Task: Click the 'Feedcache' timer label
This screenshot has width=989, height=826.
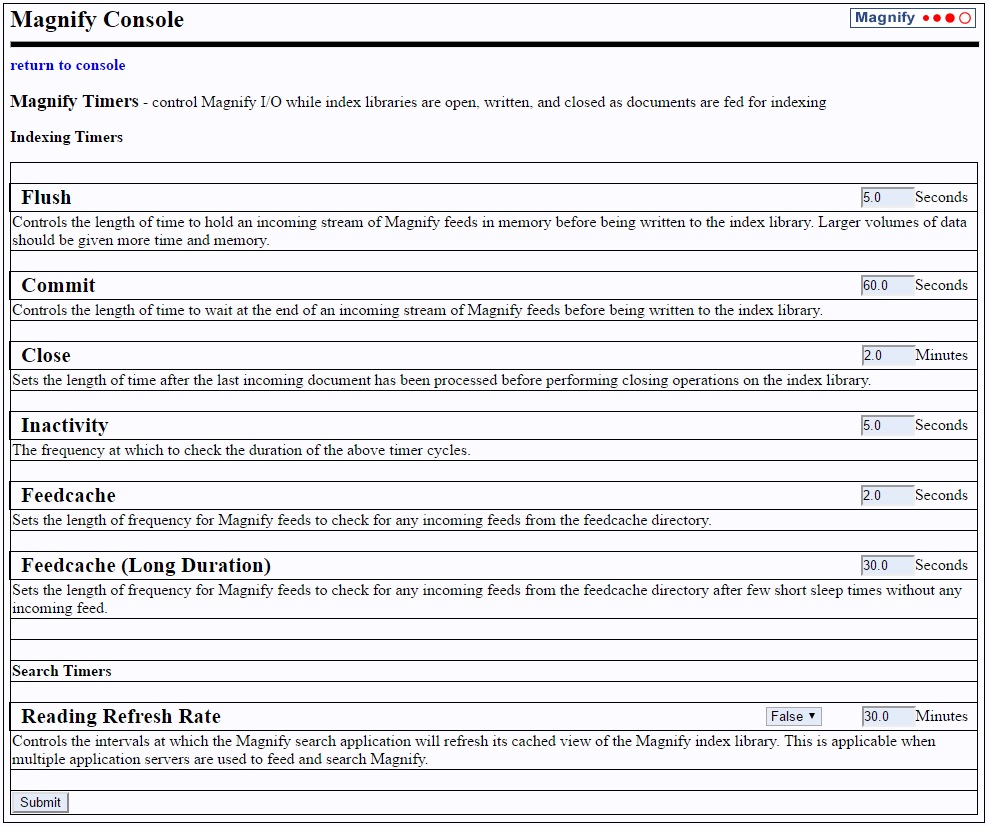Action: click(68, 495)
